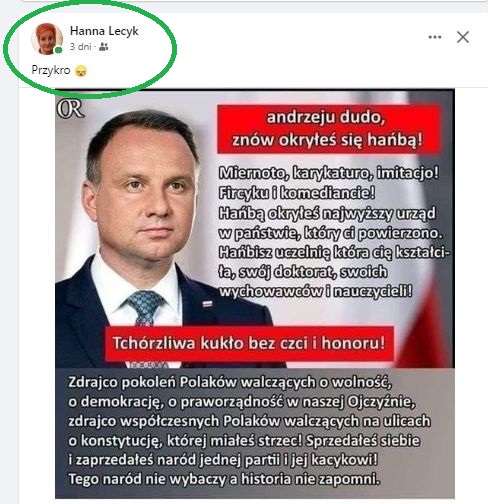Click the sad emoji after Przykro
This screenshot has width=488, height=504.
tap(81, 71)
